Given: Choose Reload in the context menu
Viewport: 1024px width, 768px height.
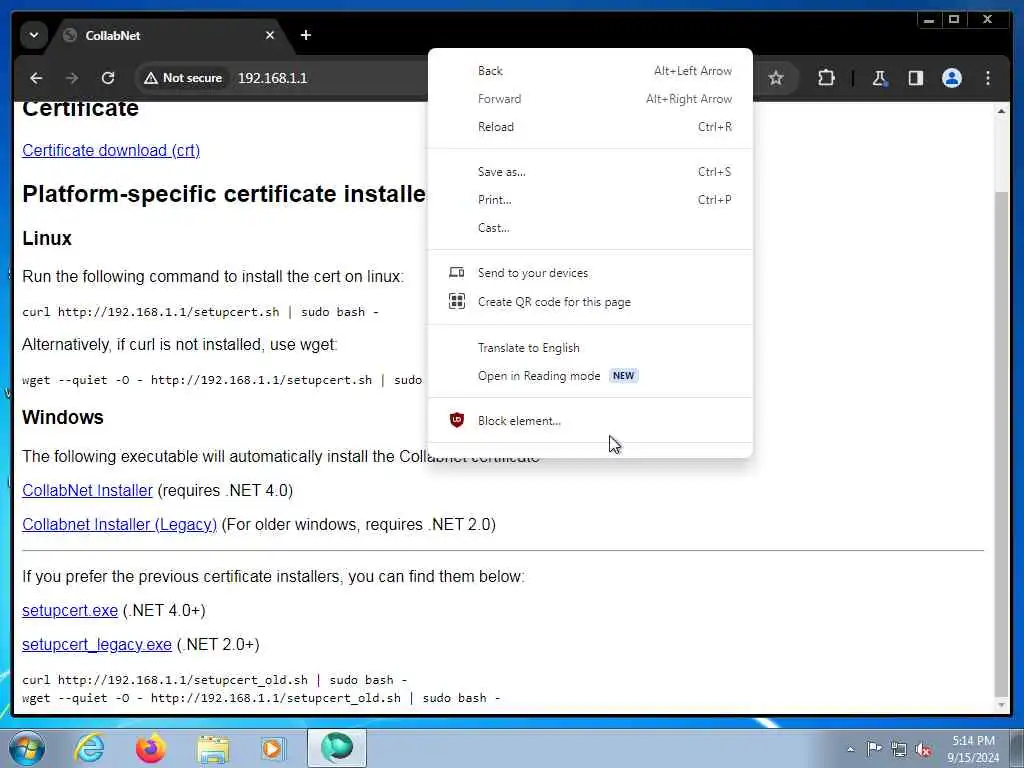Looking at the screenshot, I should (x=590, y=127).
